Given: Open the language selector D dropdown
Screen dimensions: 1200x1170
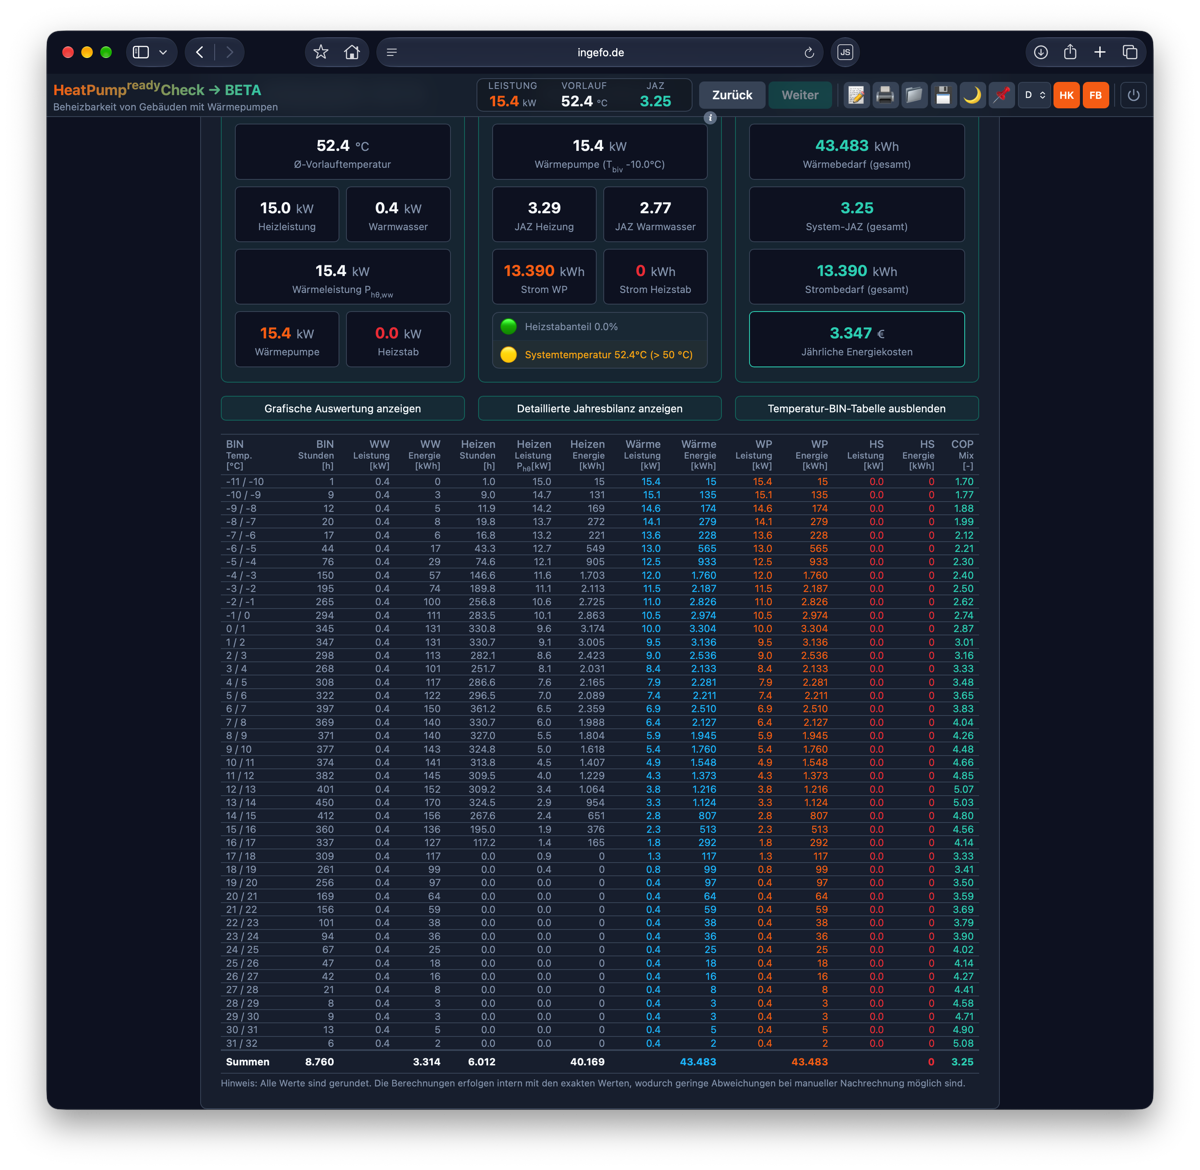Looking at the screenshot, I should click(x=1034, y=95).
